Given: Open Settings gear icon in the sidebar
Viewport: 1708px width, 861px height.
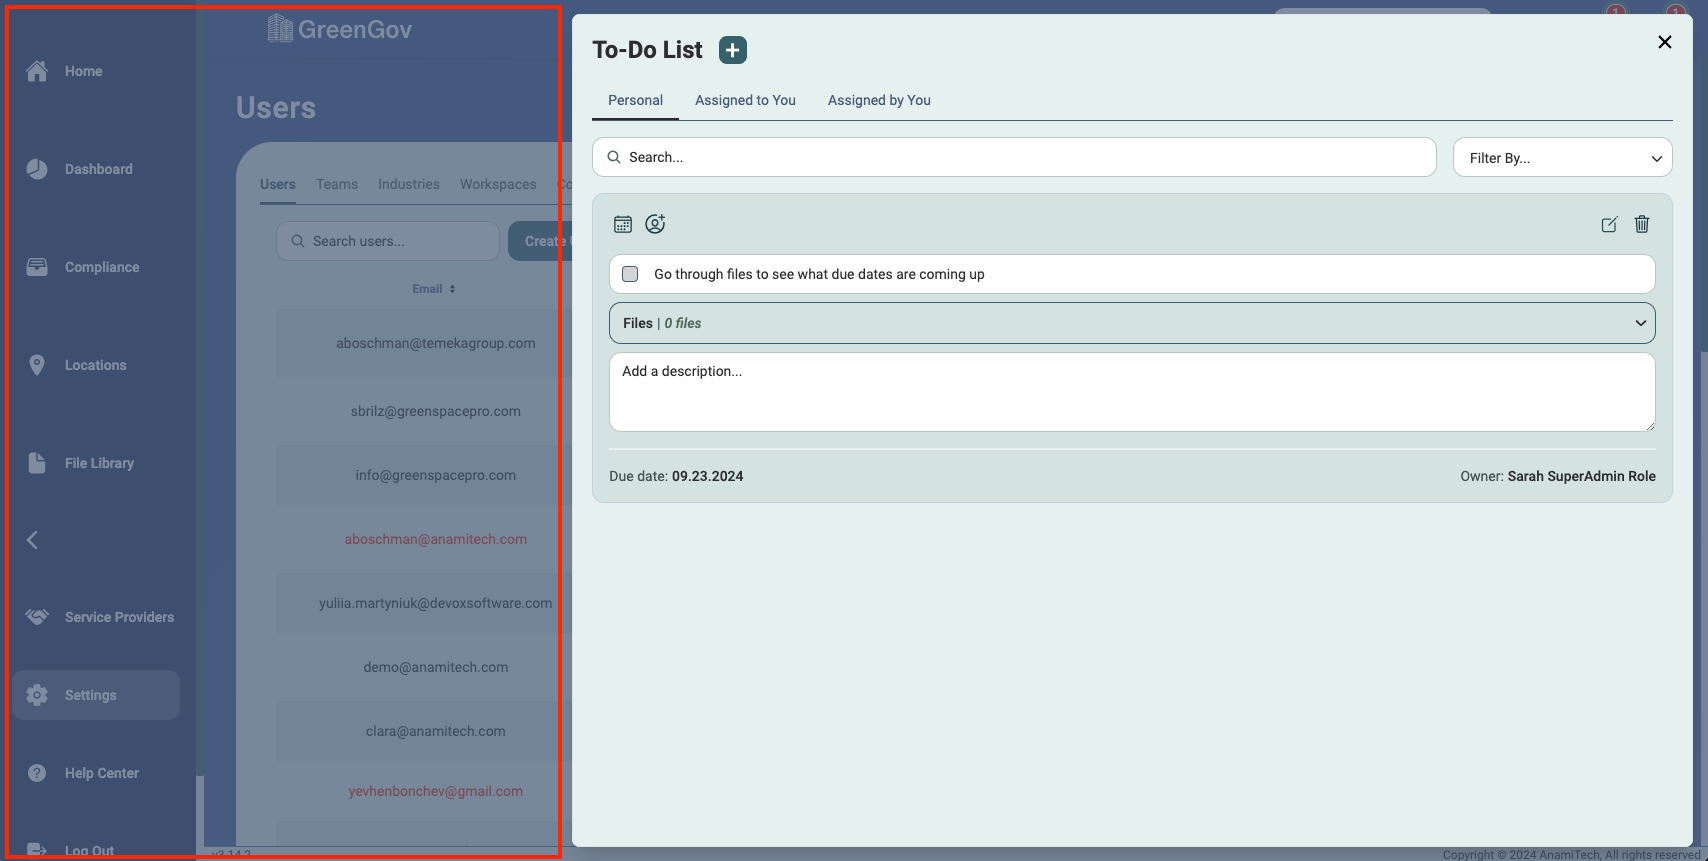Looking at the screenshot, I should click(x=37, y=695).
